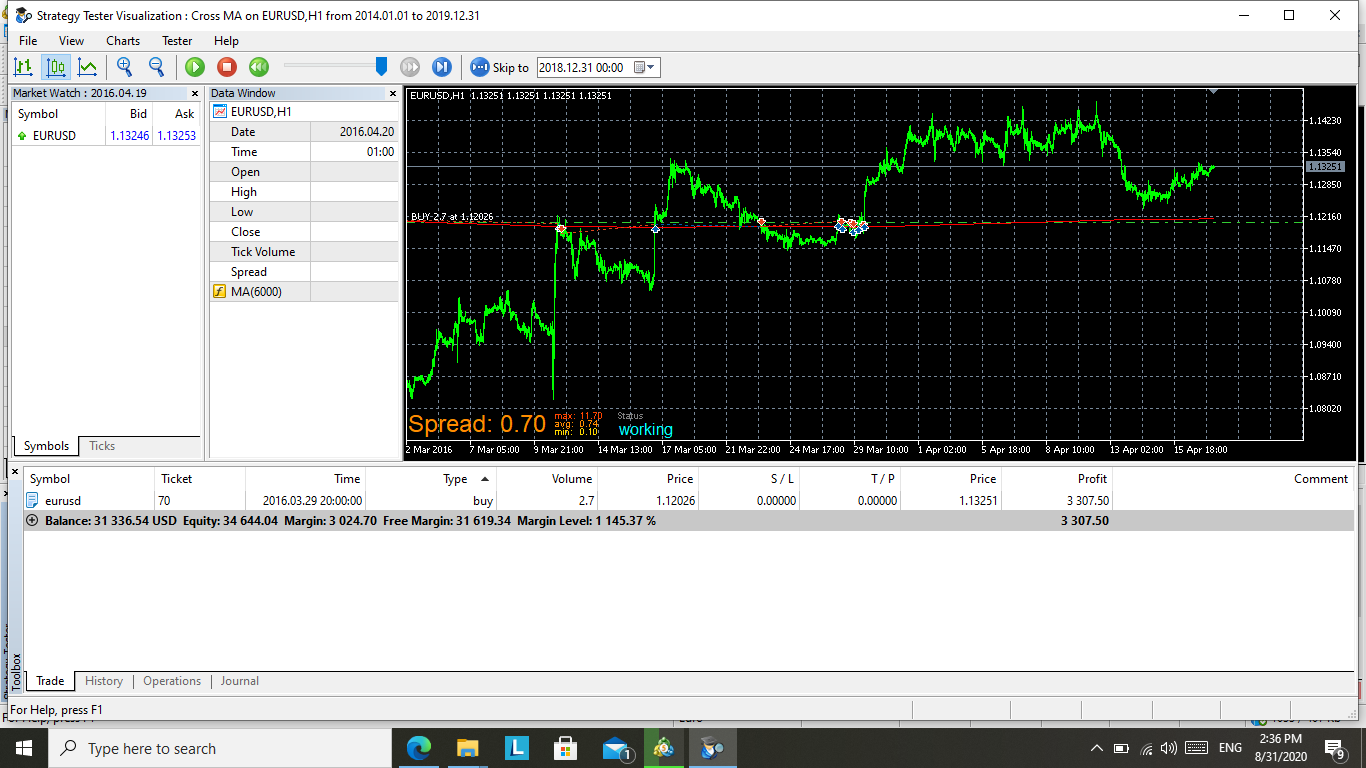Switch to the History tab
The image size is (1366, 768).
coord(104,681)
